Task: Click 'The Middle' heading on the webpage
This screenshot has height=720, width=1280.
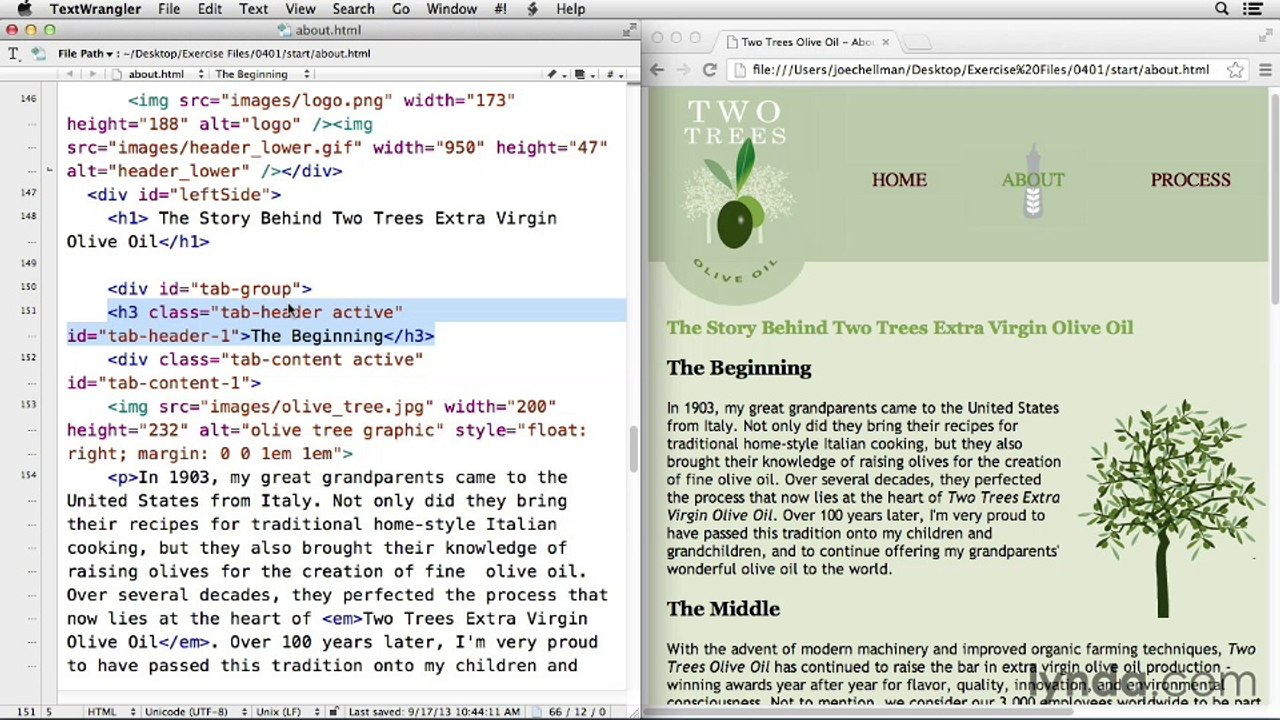Action: coord(723,609)
